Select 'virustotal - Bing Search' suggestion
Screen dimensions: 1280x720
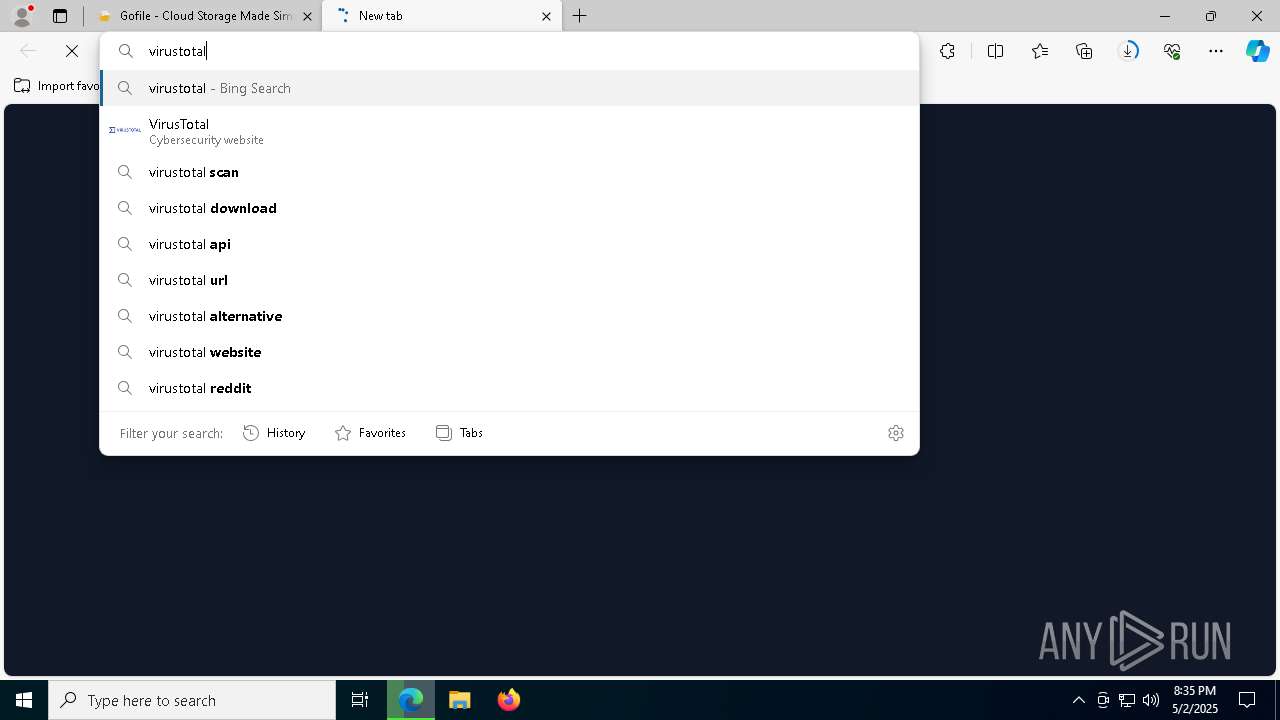pos(509,88)
